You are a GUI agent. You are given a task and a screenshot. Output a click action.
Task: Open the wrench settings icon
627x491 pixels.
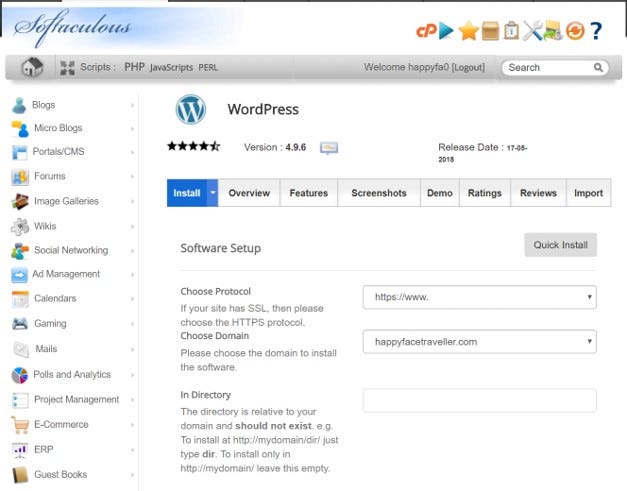tap(532, 30)
